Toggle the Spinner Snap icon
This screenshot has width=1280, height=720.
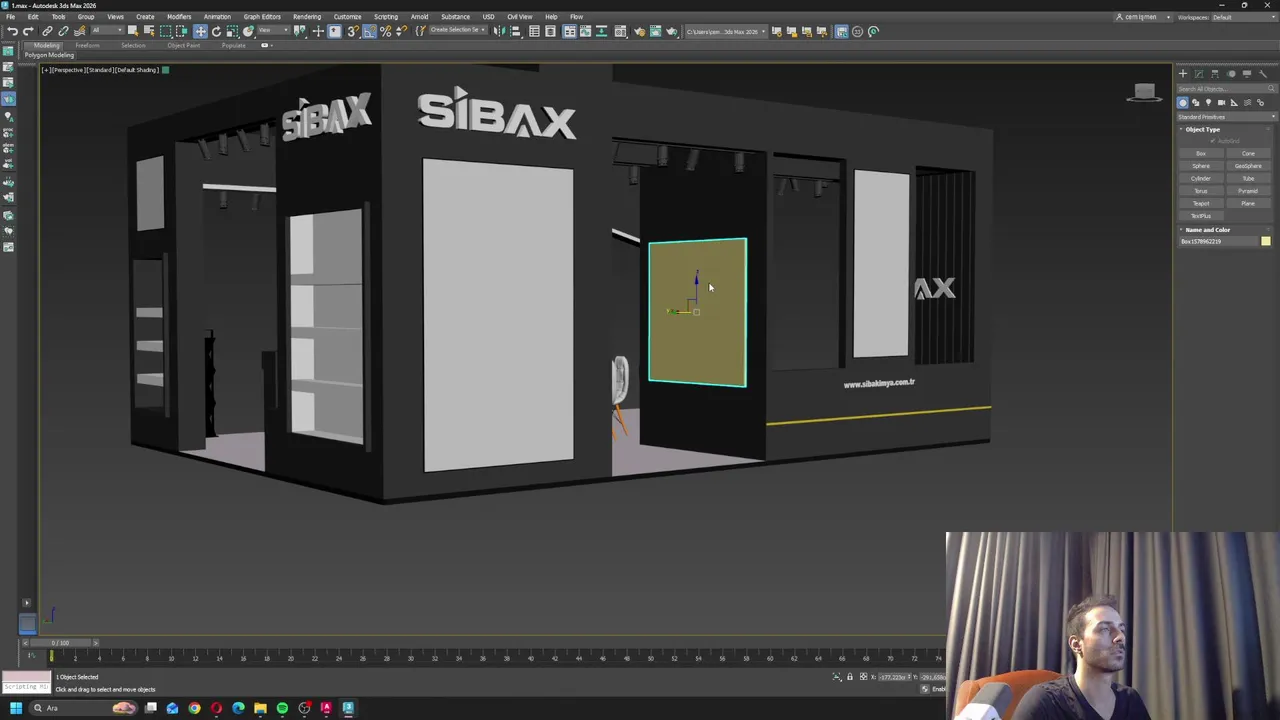(x=401, y=31)
